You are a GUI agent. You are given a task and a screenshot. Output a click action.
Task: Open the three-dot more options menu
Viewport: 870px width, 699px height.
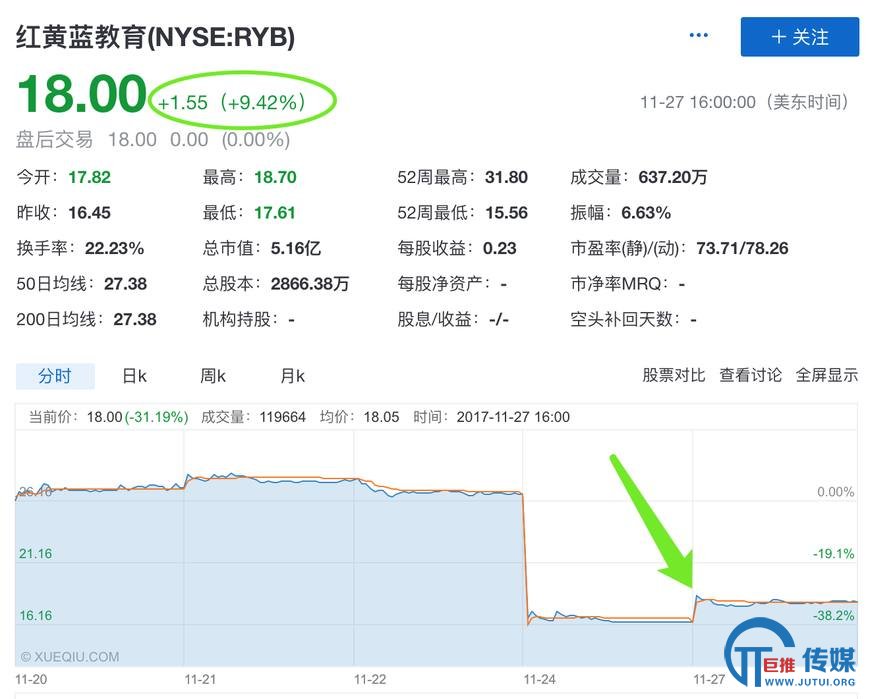(x=698, y=36)
